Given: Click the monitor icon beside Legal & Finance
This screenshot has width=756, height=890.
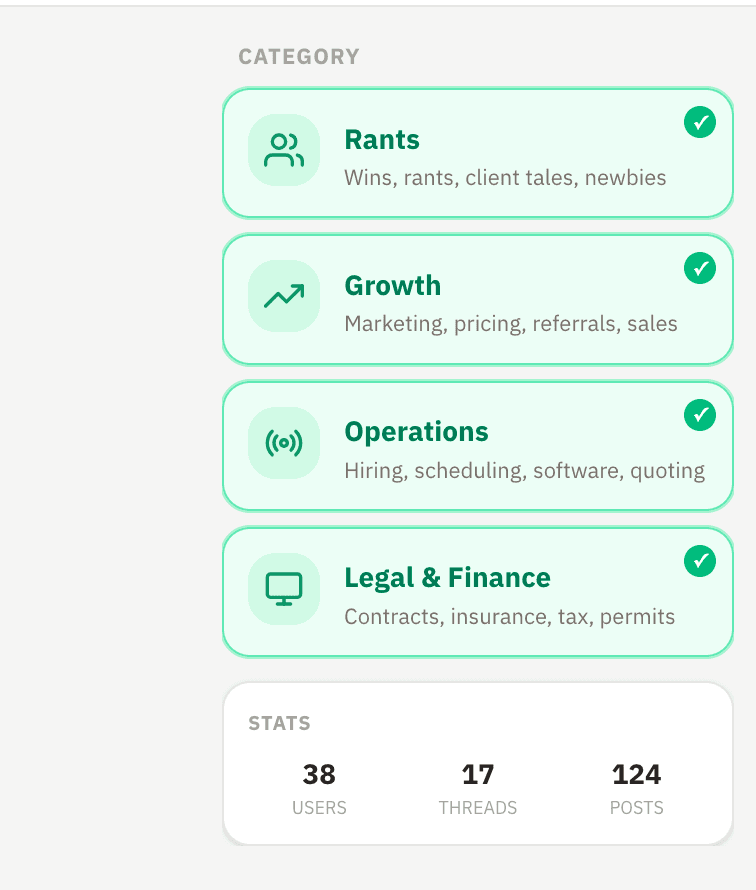Looking at the screenshot, I should (284, 589).
